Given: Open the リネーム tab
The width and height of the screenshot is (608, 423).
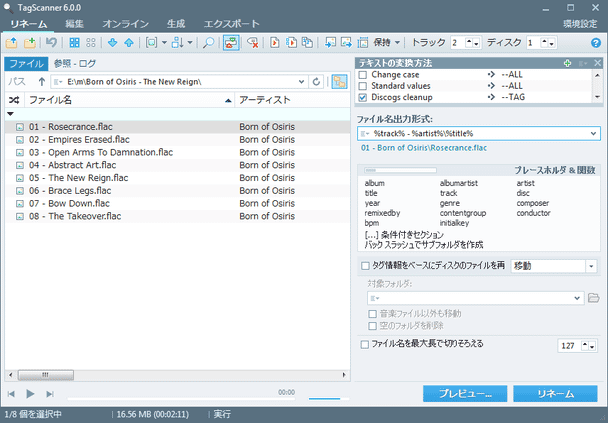Looking at the screenshot, I should (x=29, y=24).
